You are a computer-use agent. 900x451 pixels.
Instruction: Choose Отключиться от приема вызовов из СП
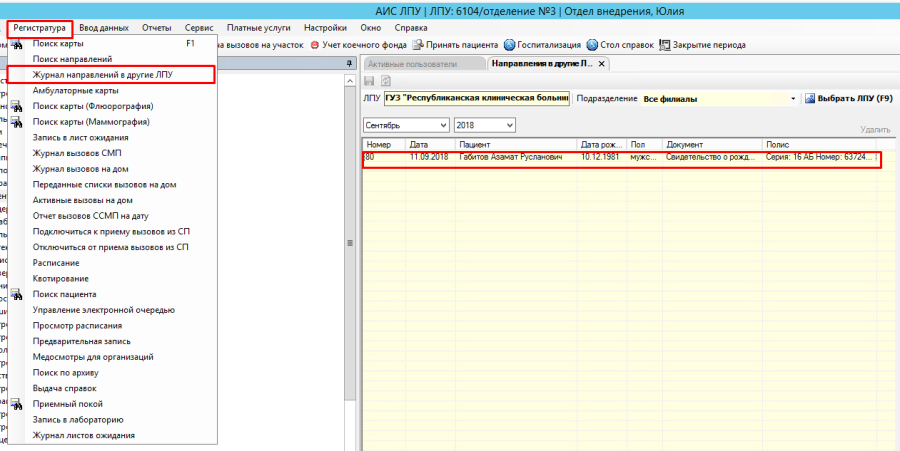(112, 247)
